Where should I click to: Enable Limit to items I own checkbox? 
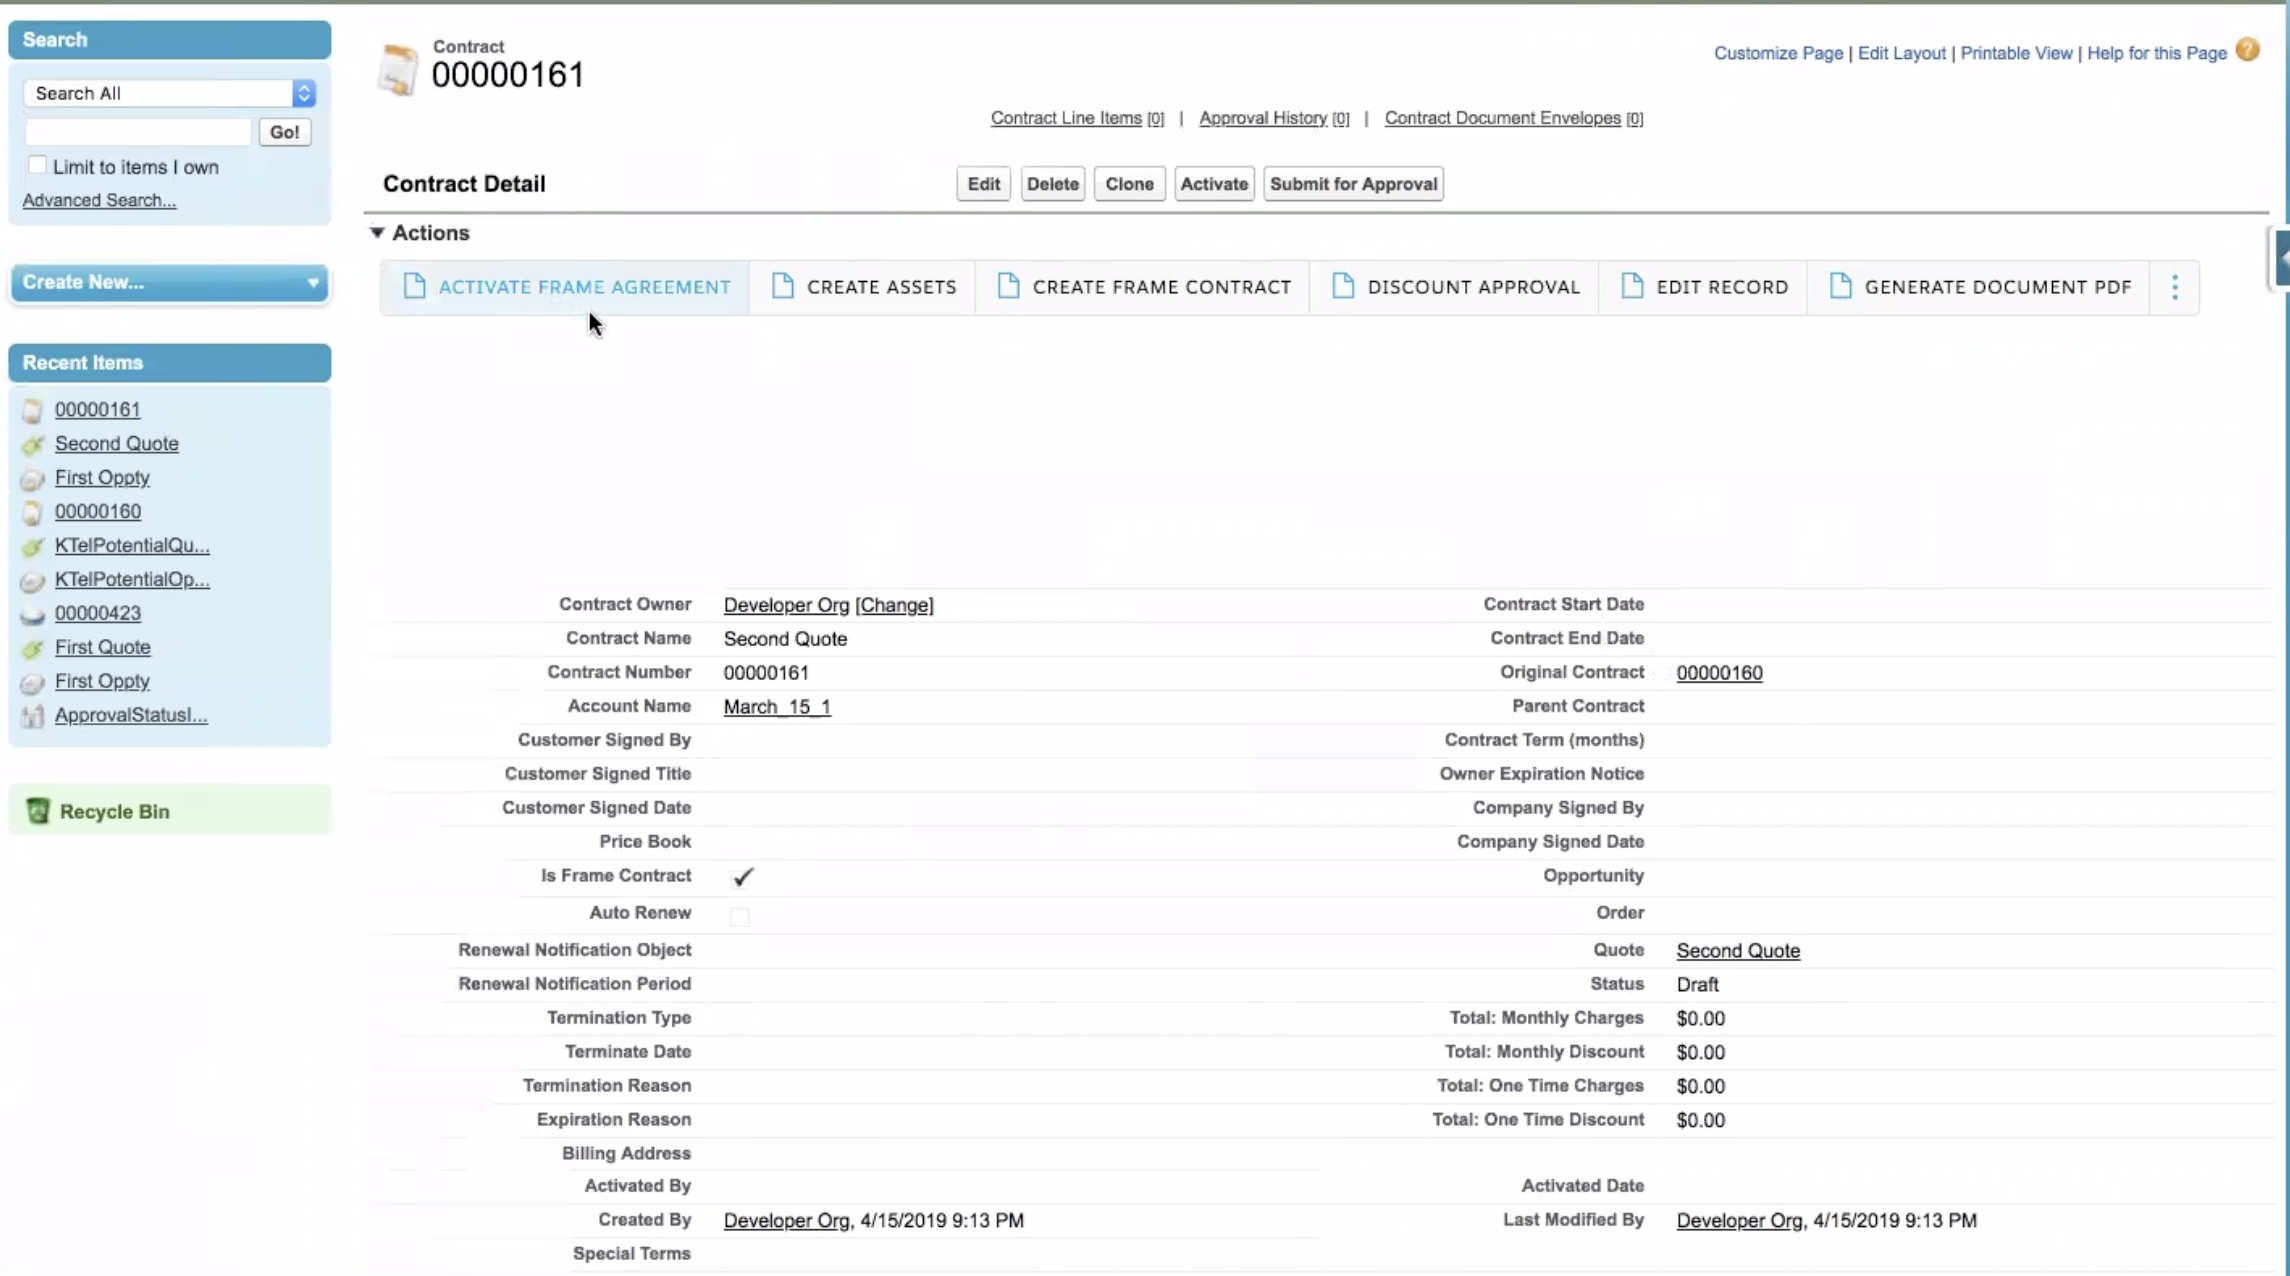(37, 165)
